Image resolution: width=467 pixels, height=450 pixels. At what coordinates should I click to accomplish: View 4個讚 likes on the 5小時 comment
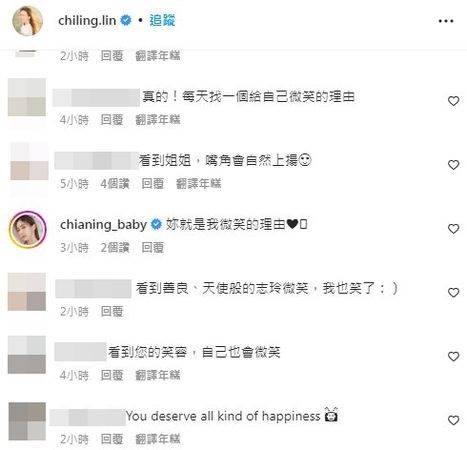coord(115,184)
